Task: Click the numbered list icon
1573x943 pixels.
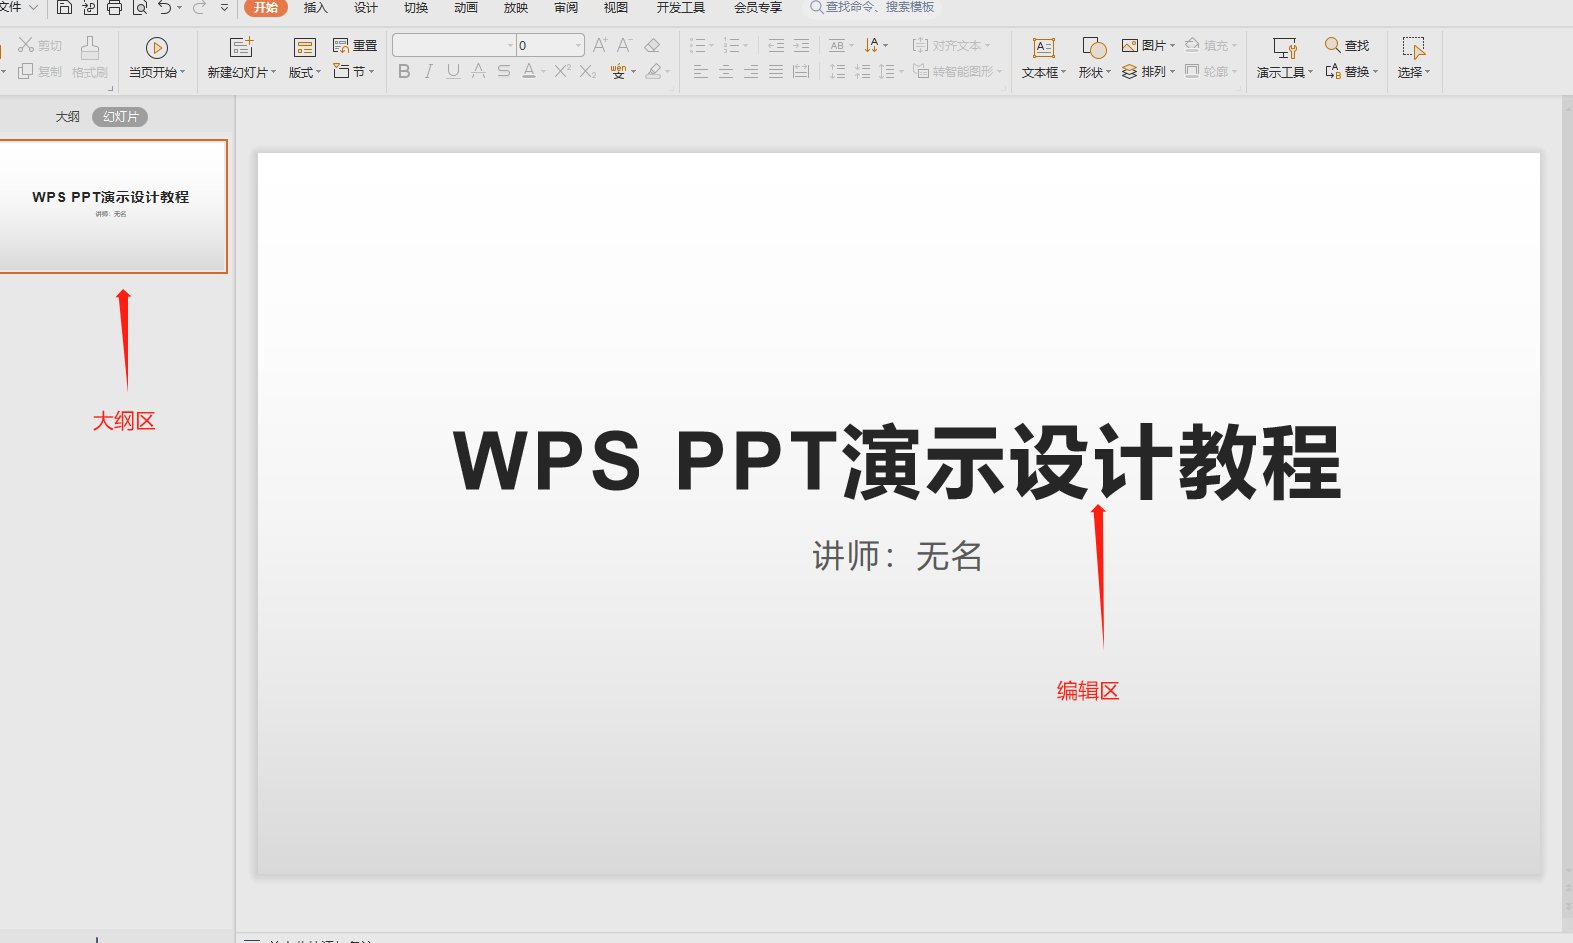Action: click(x=731, y=45)
